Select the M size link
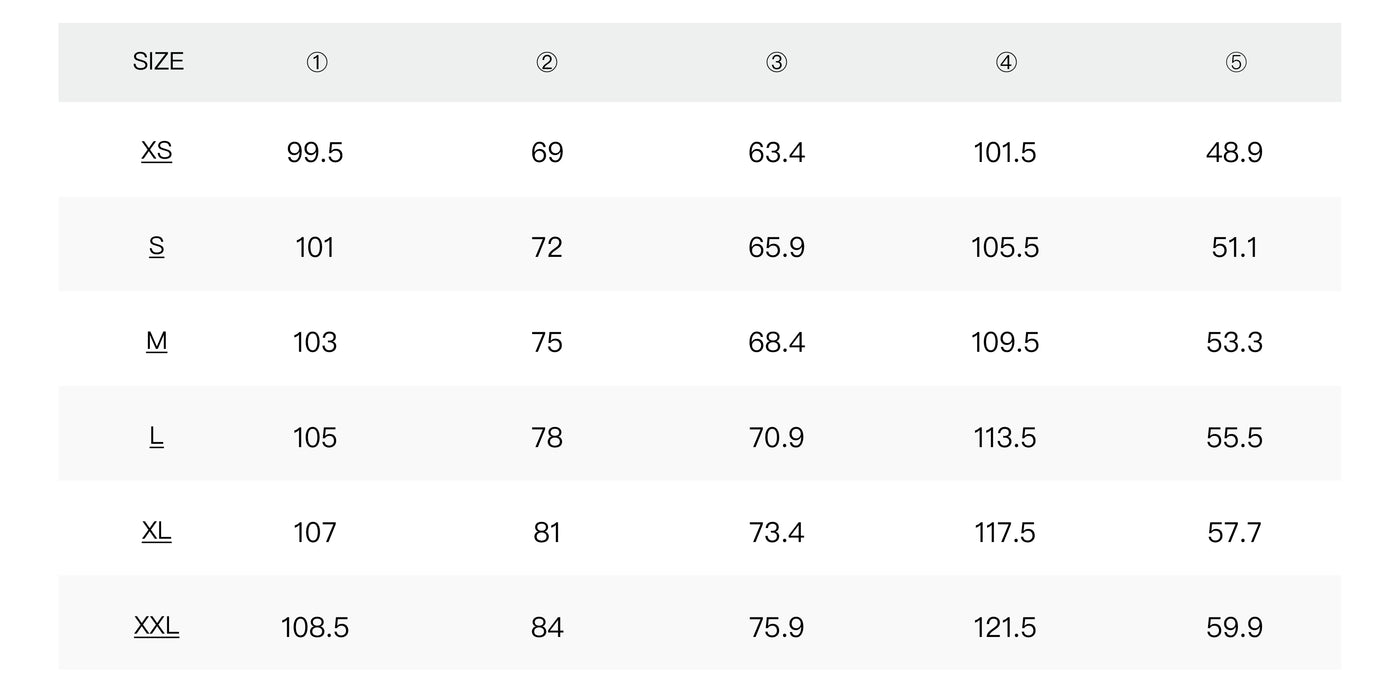Viewport: 1400px width, 694px height. [x=157, y=341]
